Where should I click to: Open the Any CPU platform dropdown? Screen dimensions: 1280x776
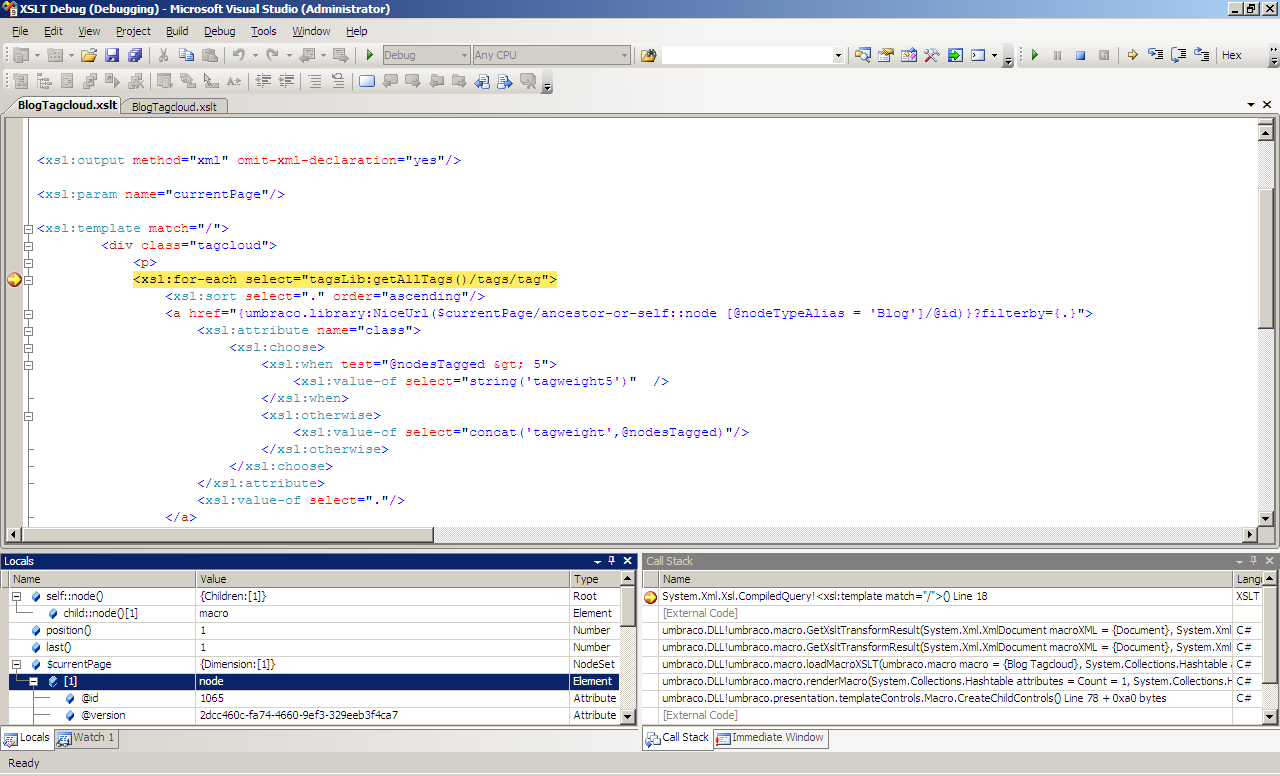[x=625, y=55]
